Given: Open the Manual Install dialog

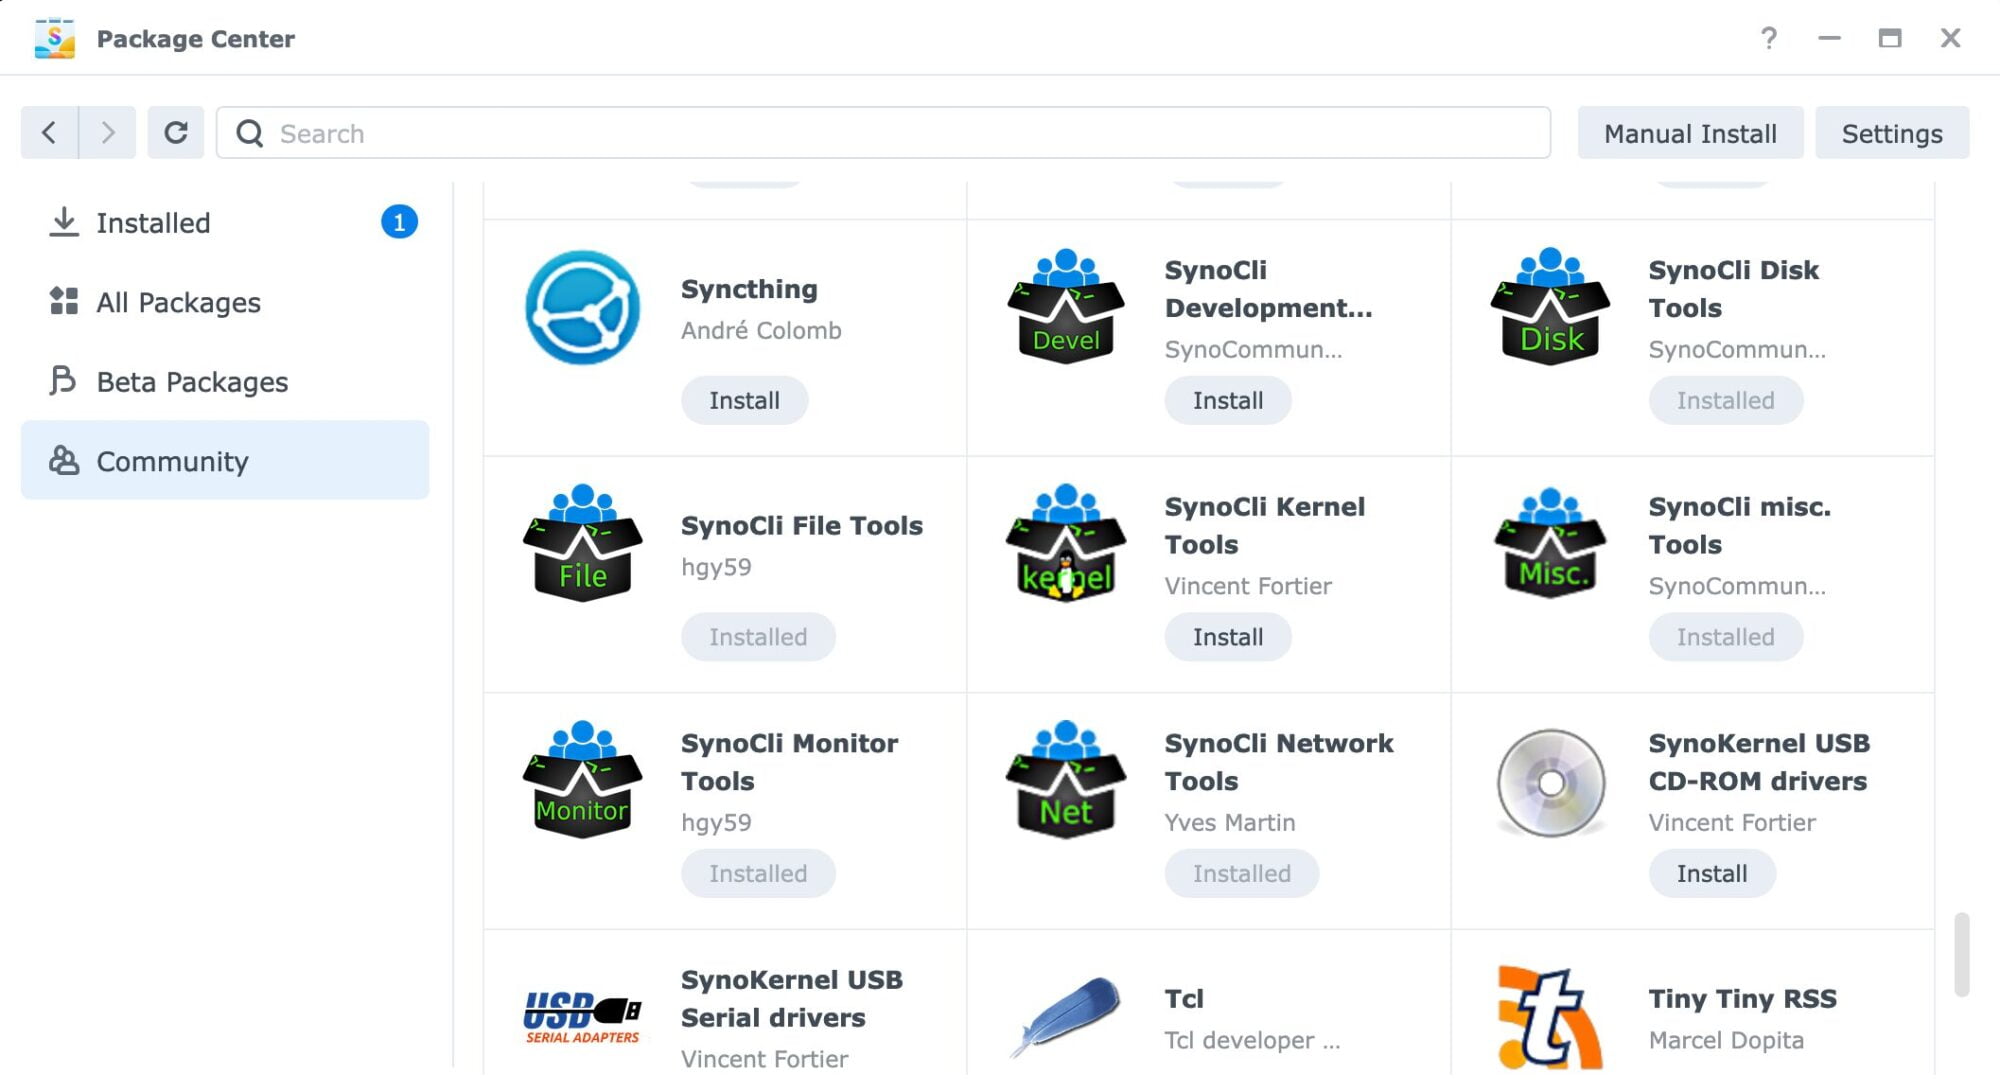Looking at the screenshot, I should click(1690, 133).
